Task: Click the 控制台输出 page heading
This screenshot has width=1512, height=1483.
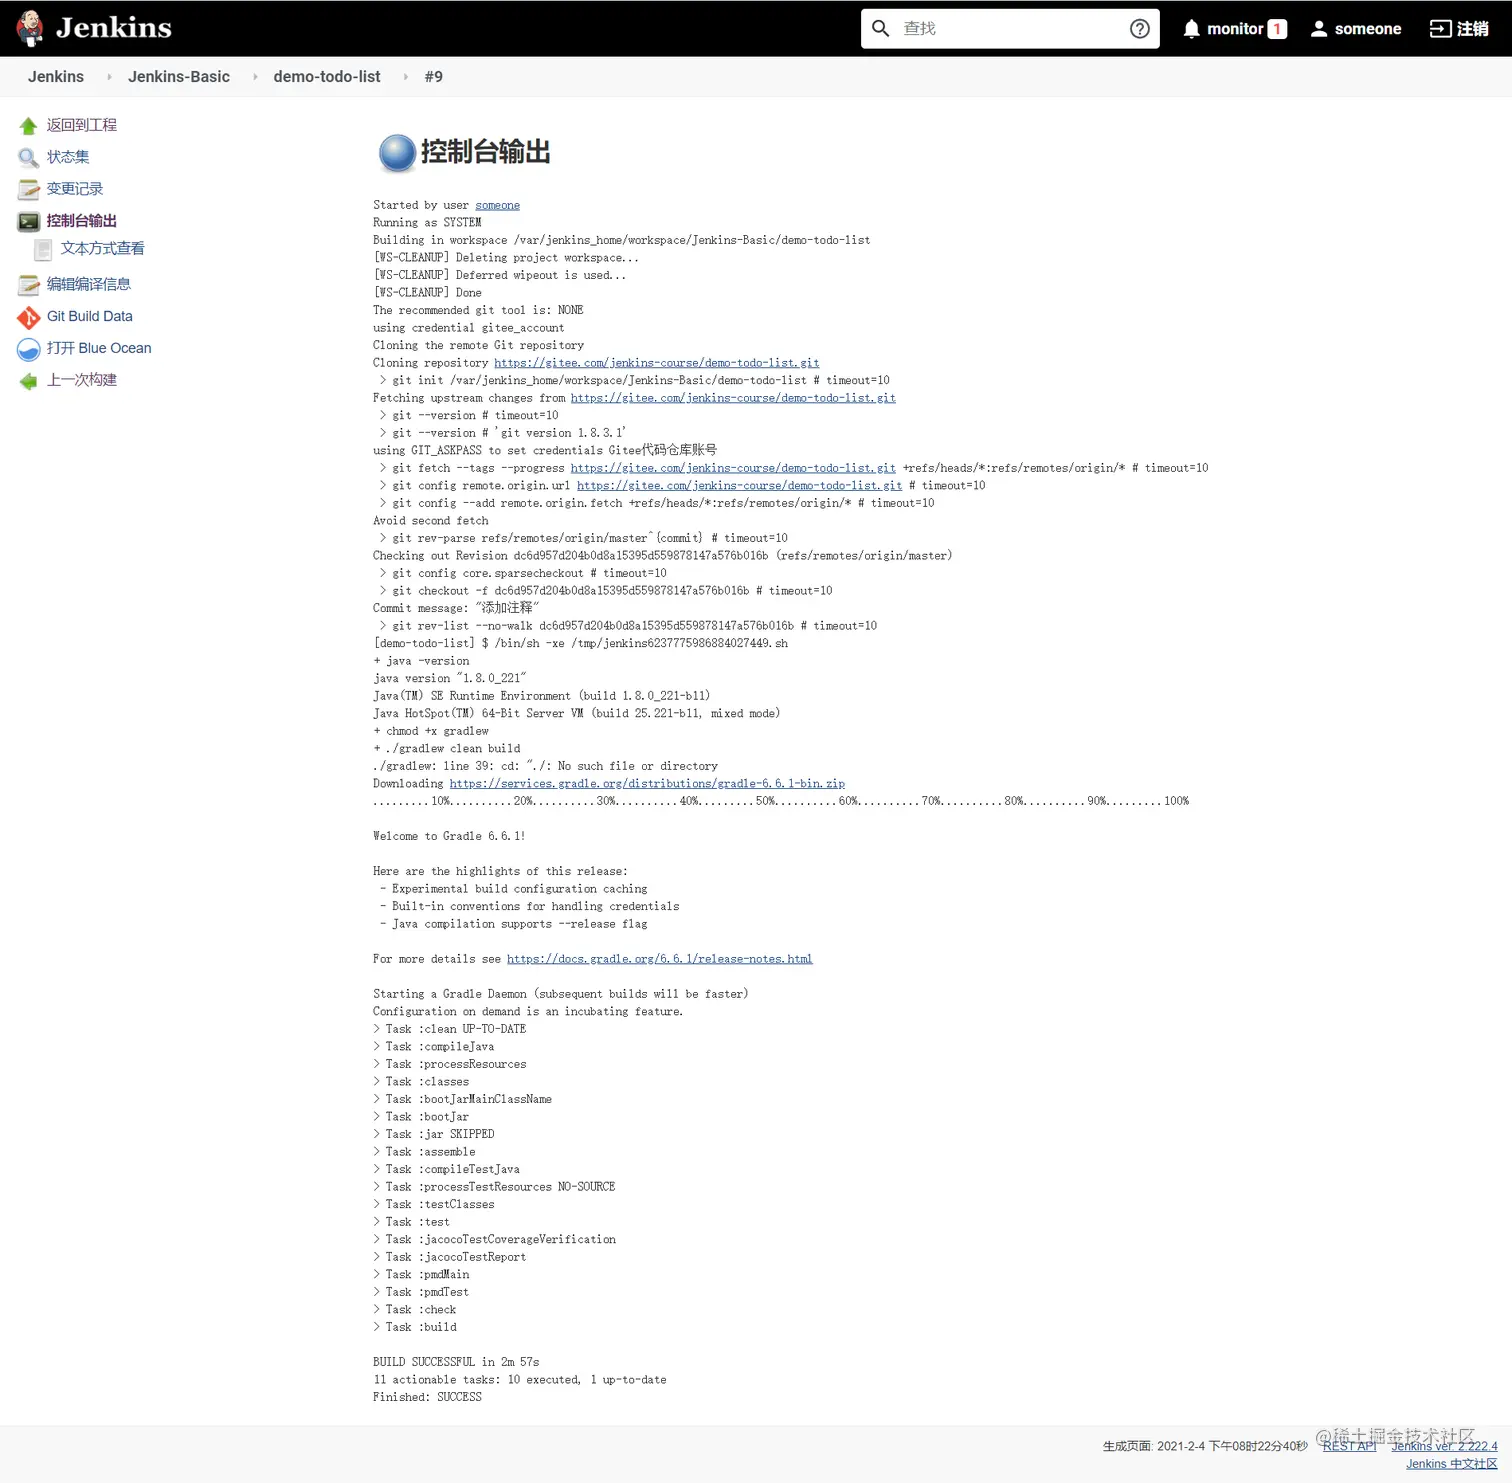Action: click(485, 152)
